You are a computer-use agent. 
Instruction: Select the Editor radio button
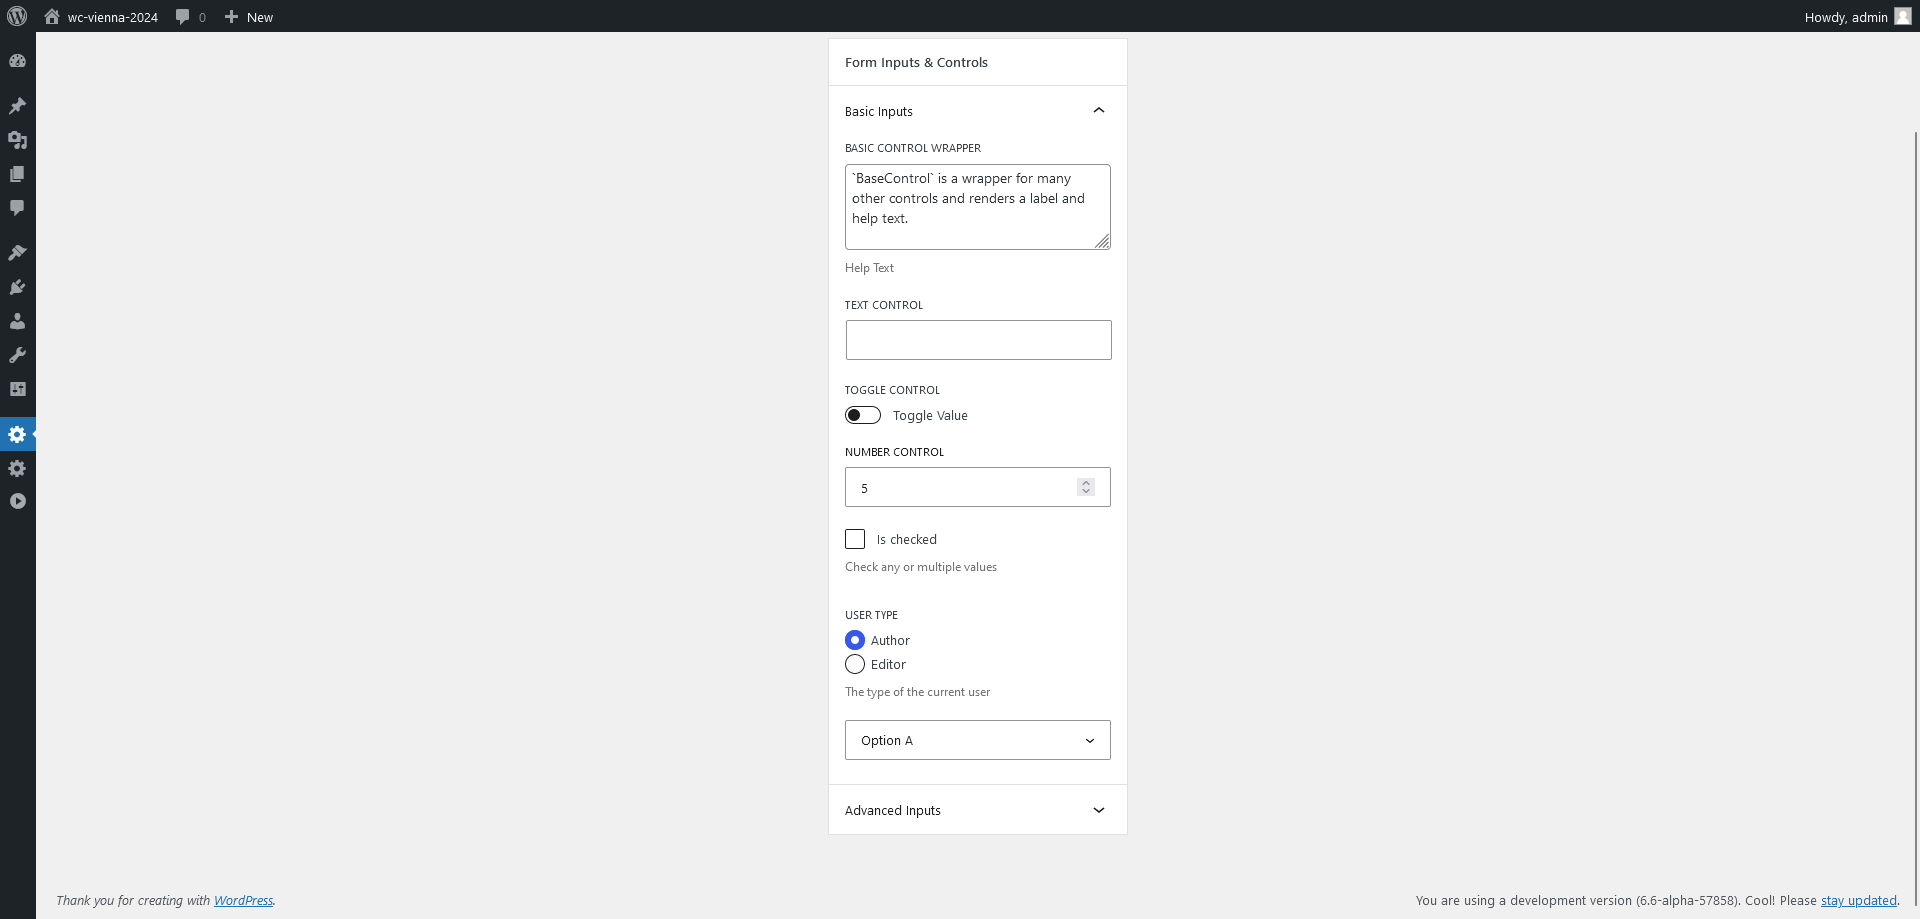(x=855, y=664)
